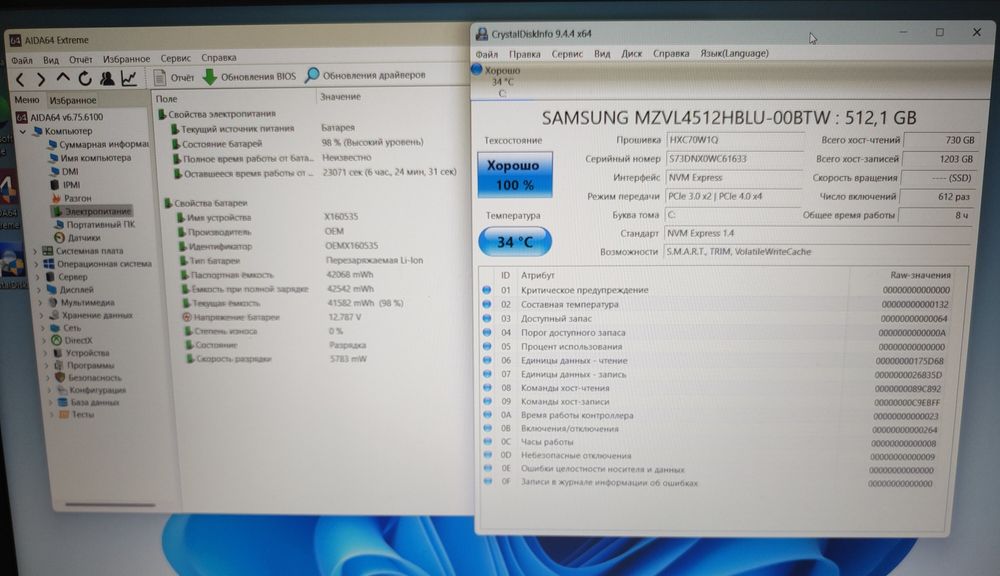
Task: Refresh the AIDA64 view
Action: (x=84, y=78)
